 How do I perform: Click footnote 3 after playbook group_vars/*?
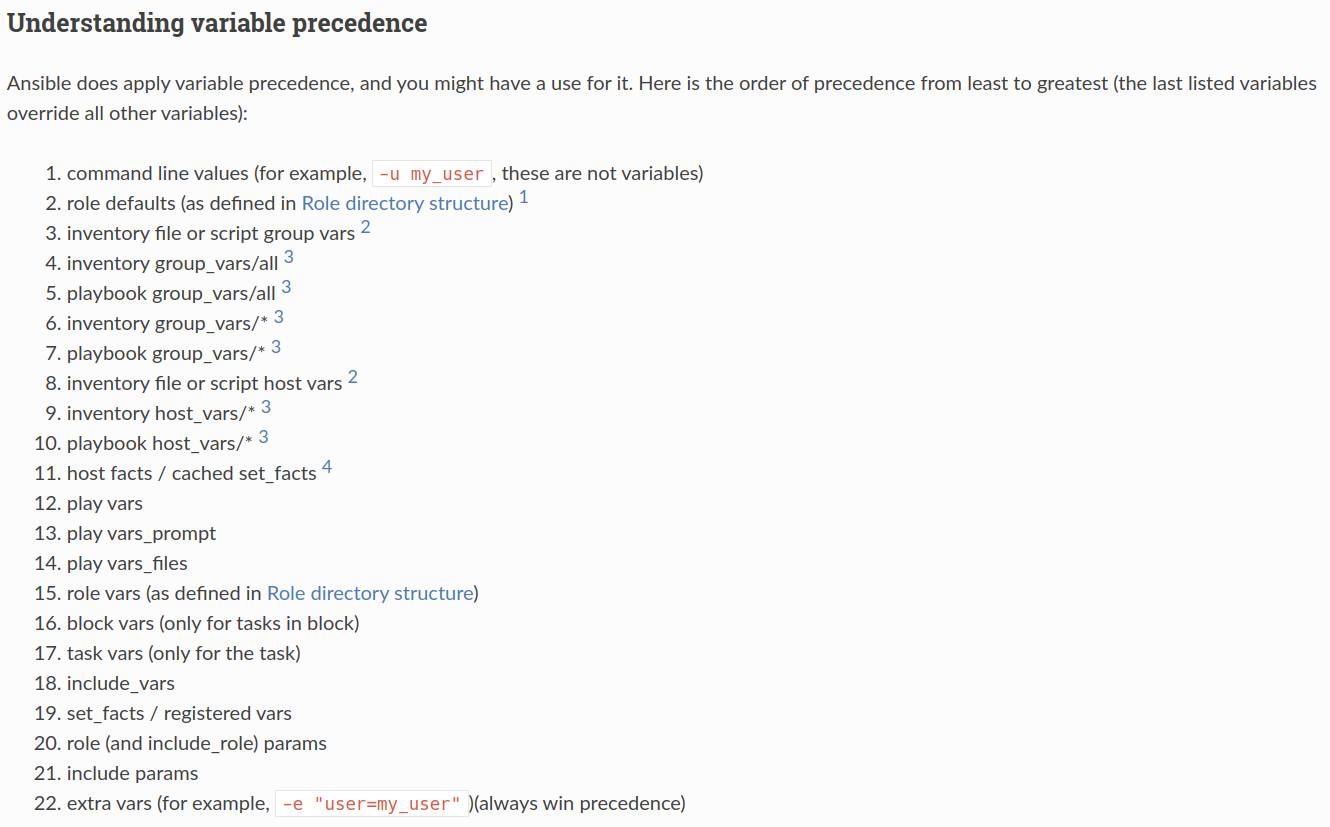tap(276, 348)
